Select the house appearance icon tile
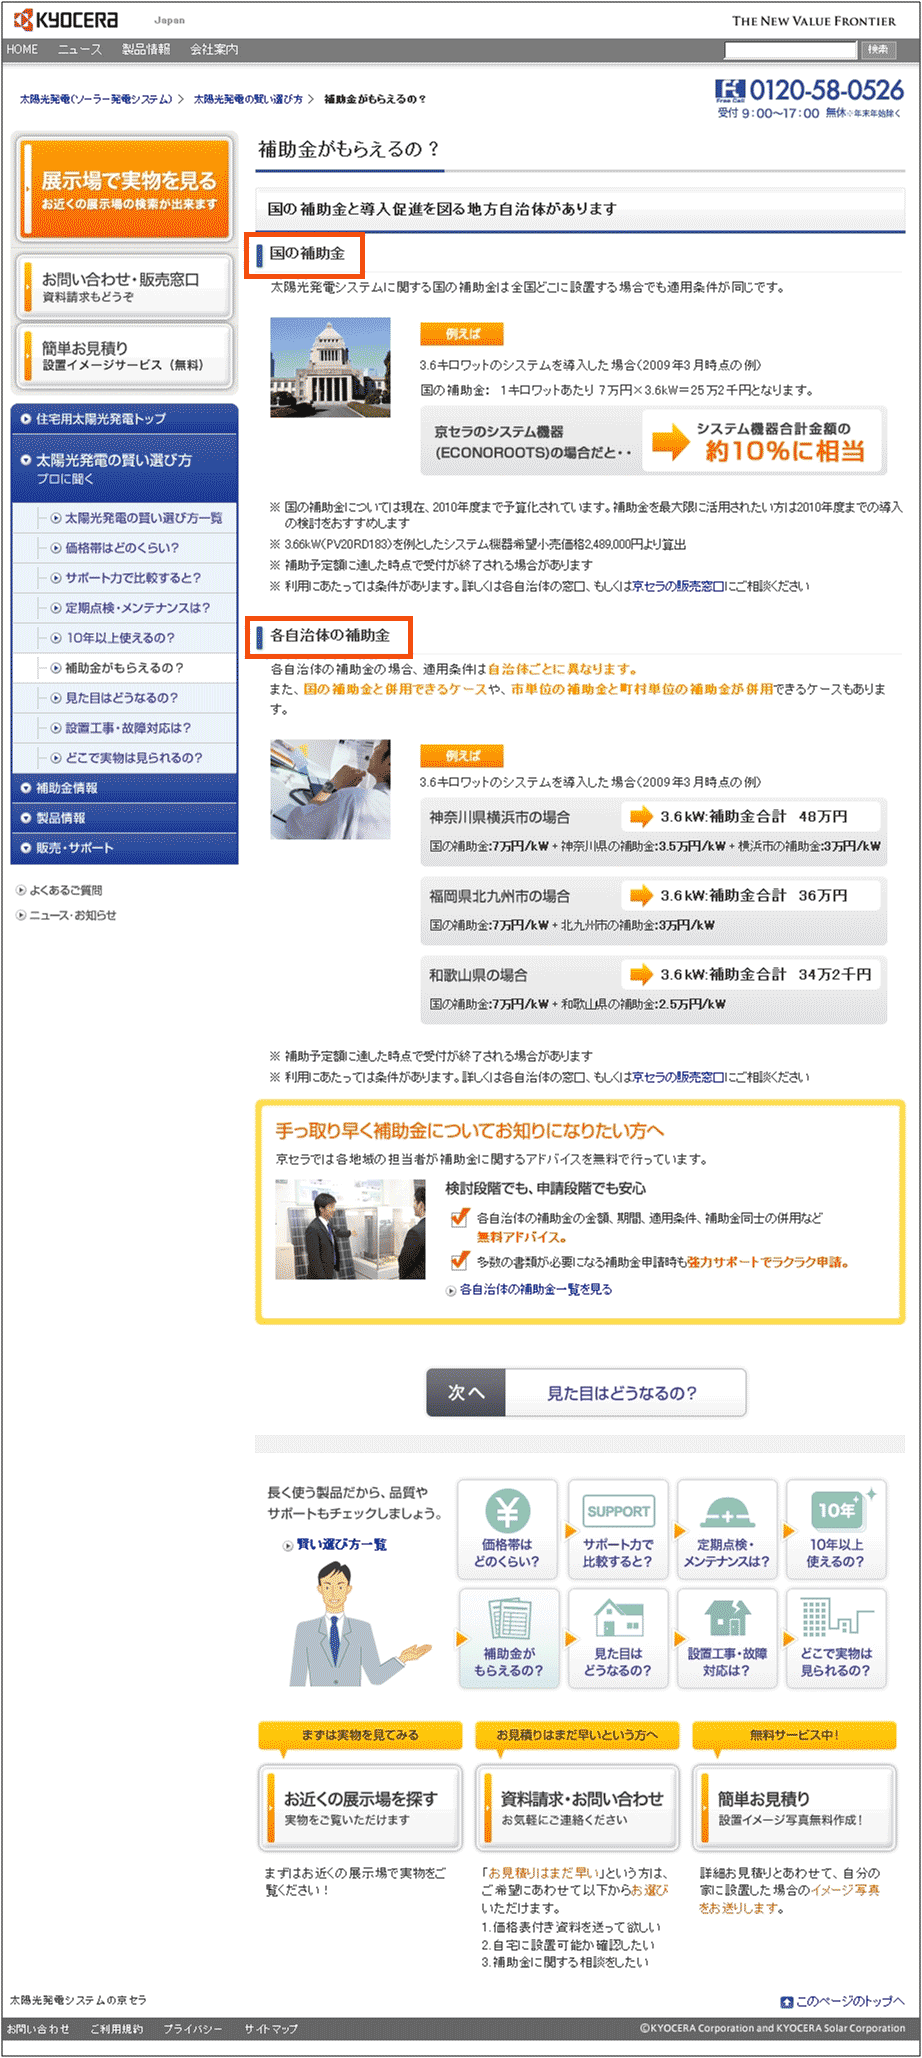The height and width of the screenshot is (2058, 922). point(617,1638)
